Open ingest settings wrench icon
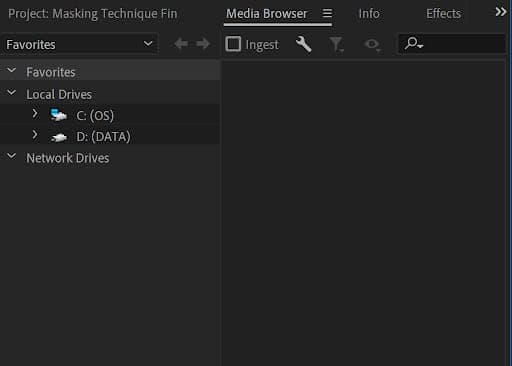 tap(304, 44)
